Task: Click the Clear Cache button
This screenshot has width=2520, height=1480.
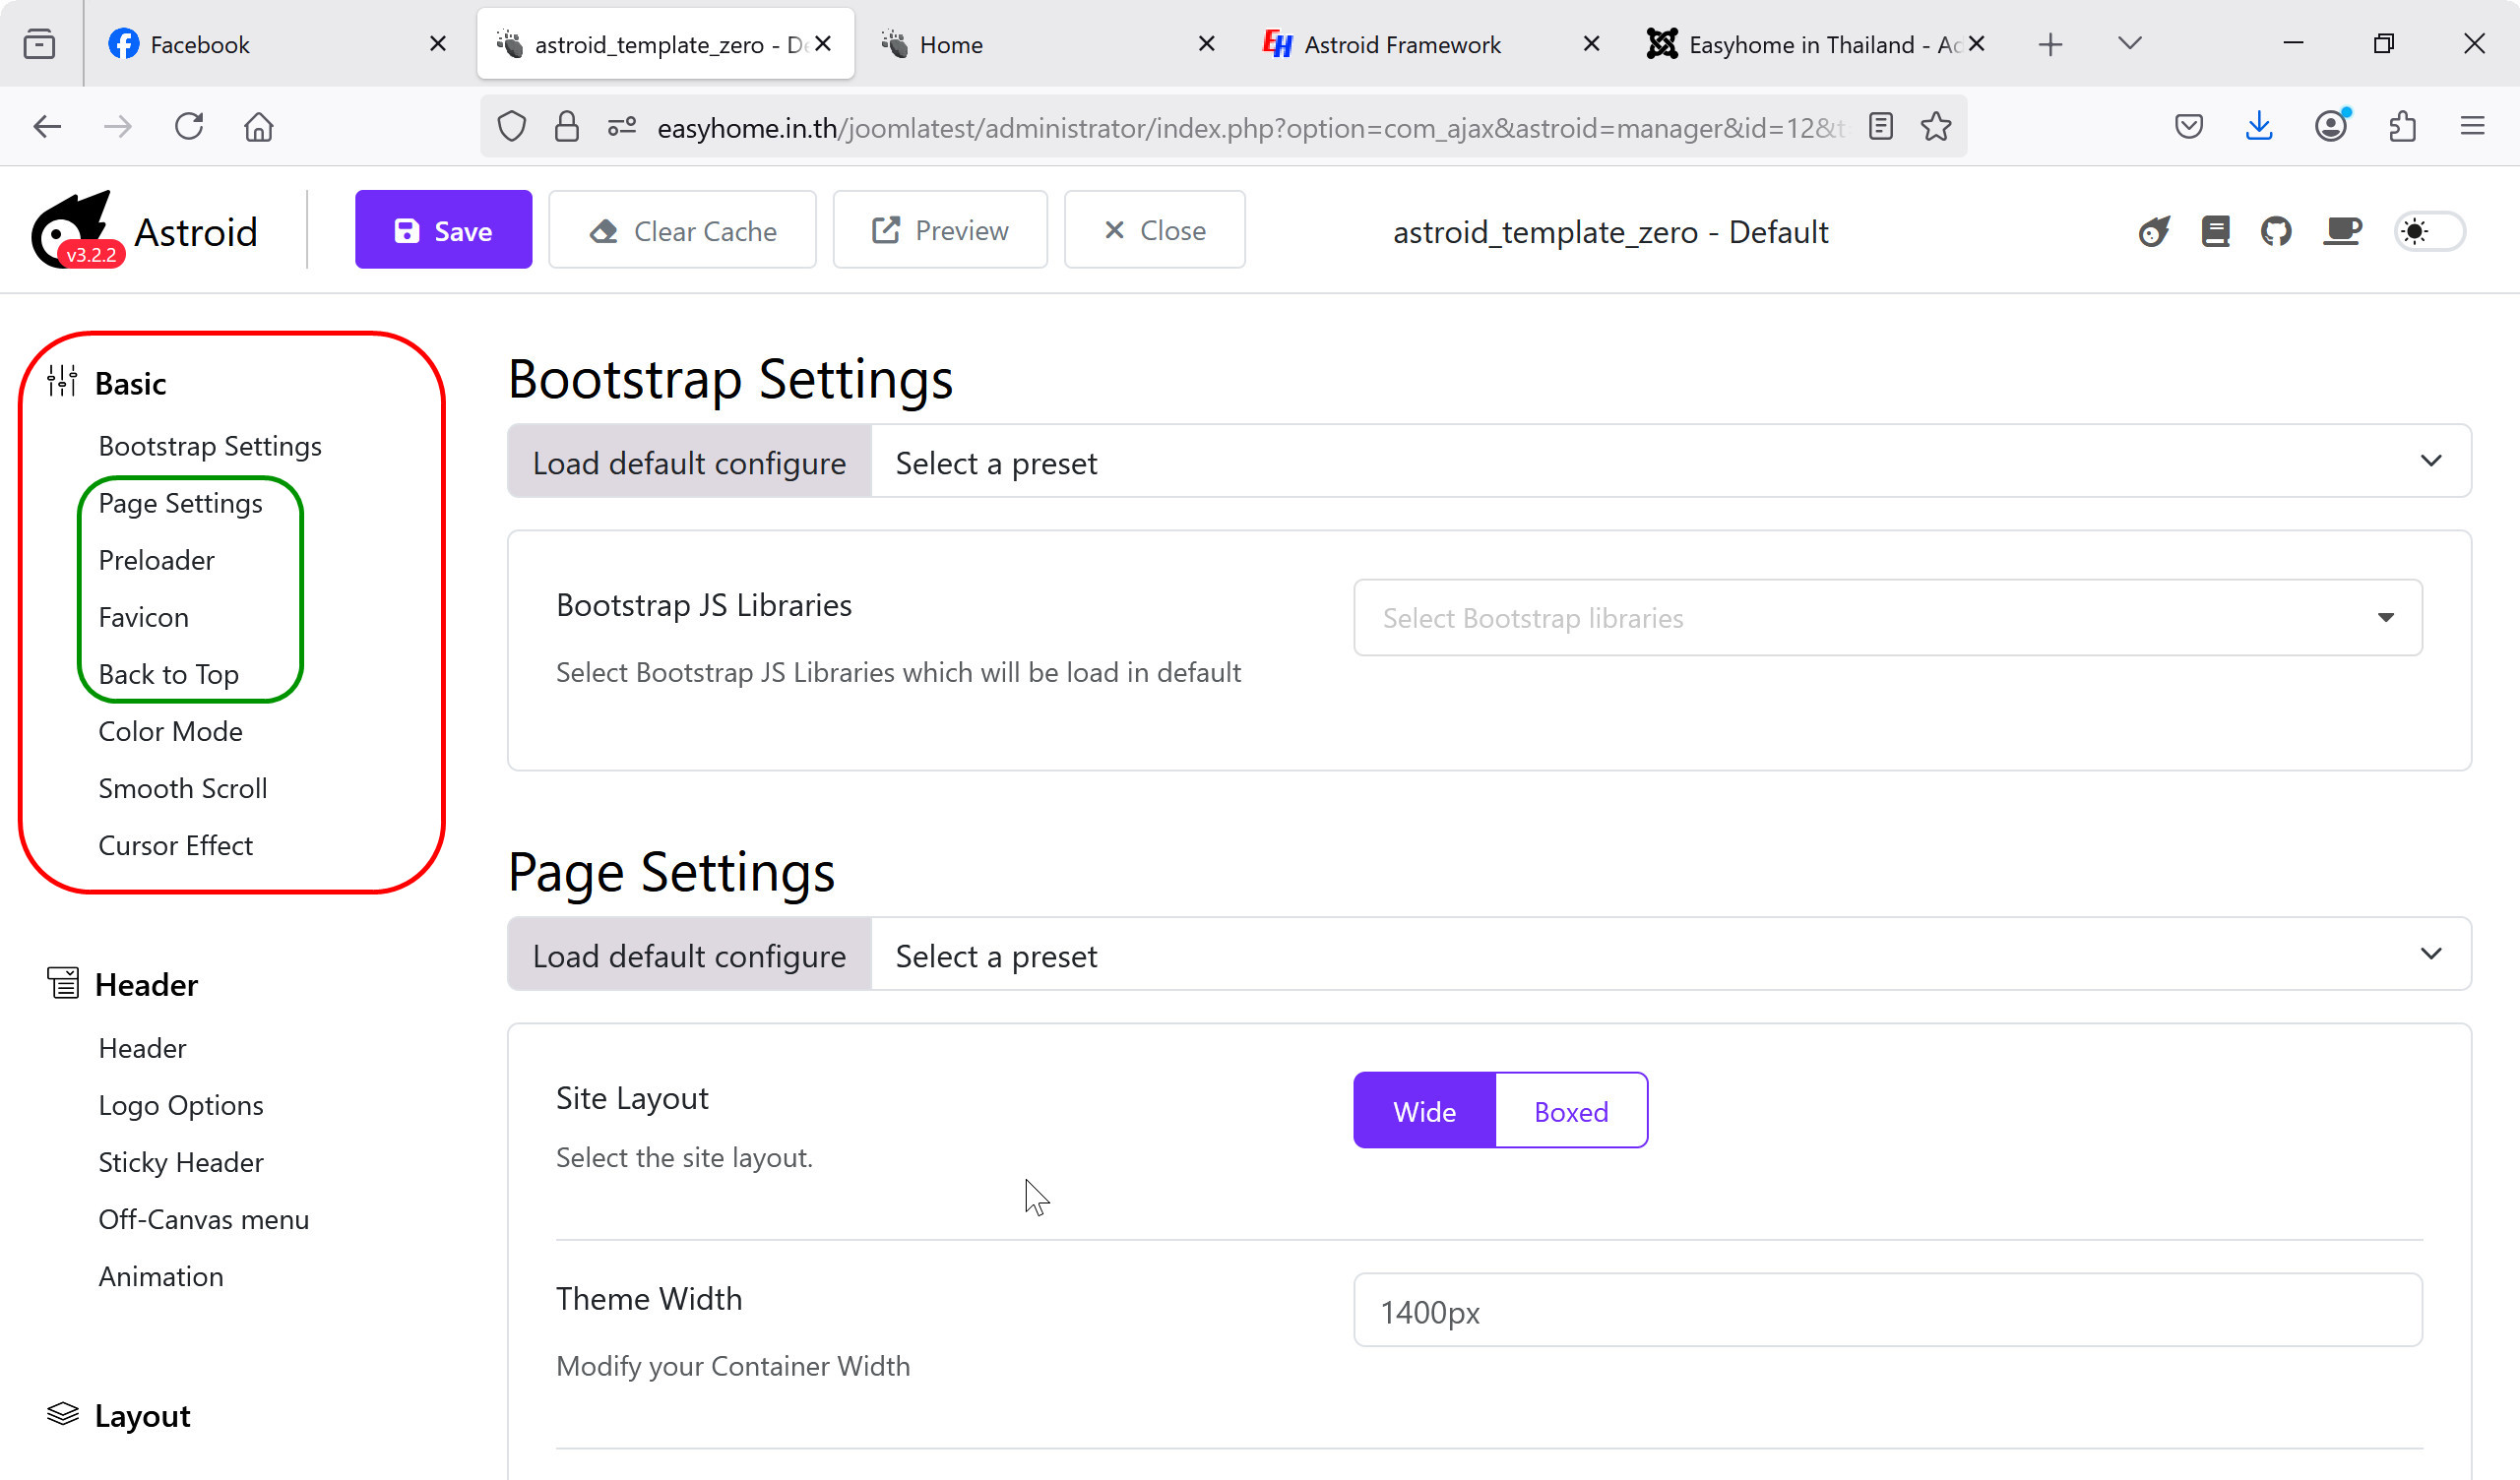Action: tap(682, 229)
